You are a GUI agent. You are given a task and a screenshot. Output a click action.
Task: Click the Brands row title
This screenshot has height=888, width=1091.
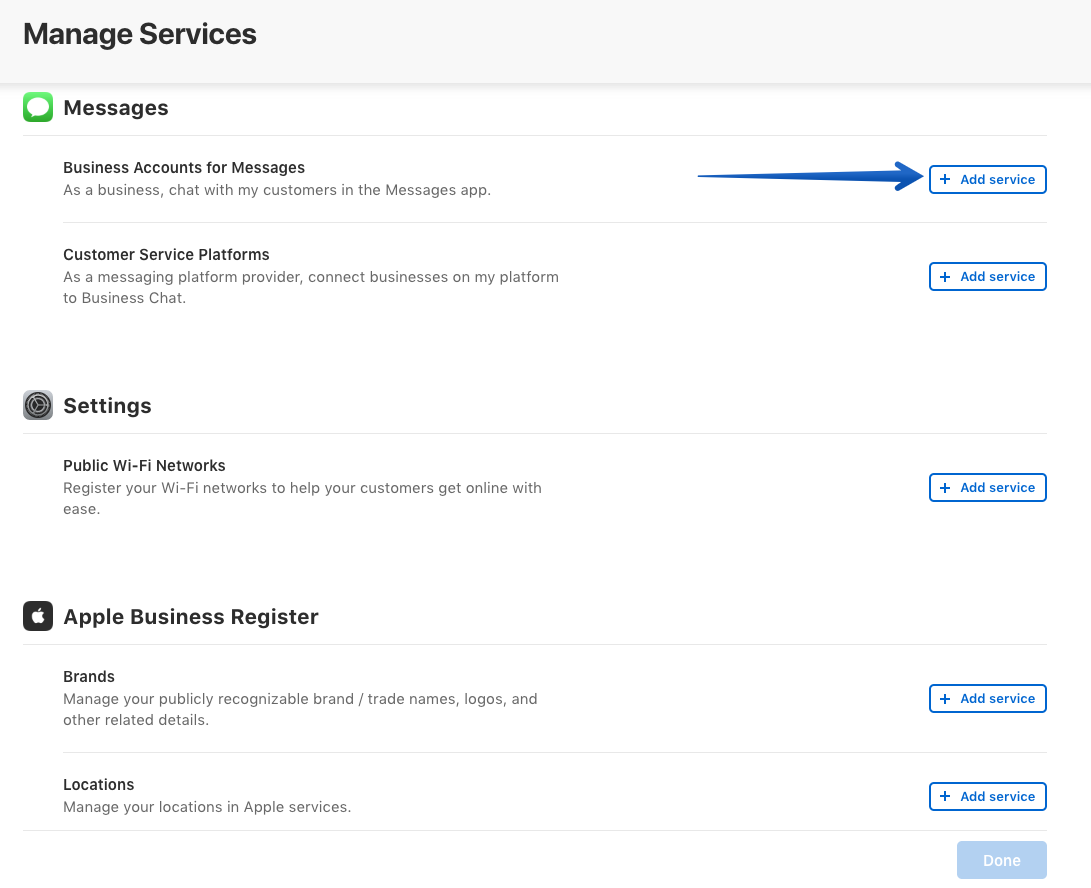pos(89,676)
